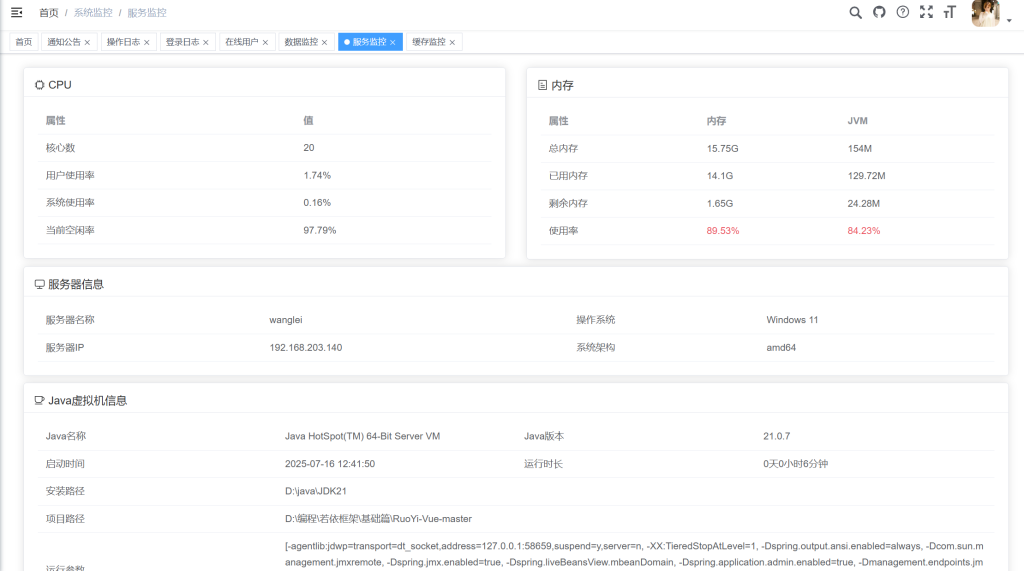The height and width of the screenshot is (571, 1024).
Task: Switch to the 数据监控 tab
Action: click(x=301, y=42)
